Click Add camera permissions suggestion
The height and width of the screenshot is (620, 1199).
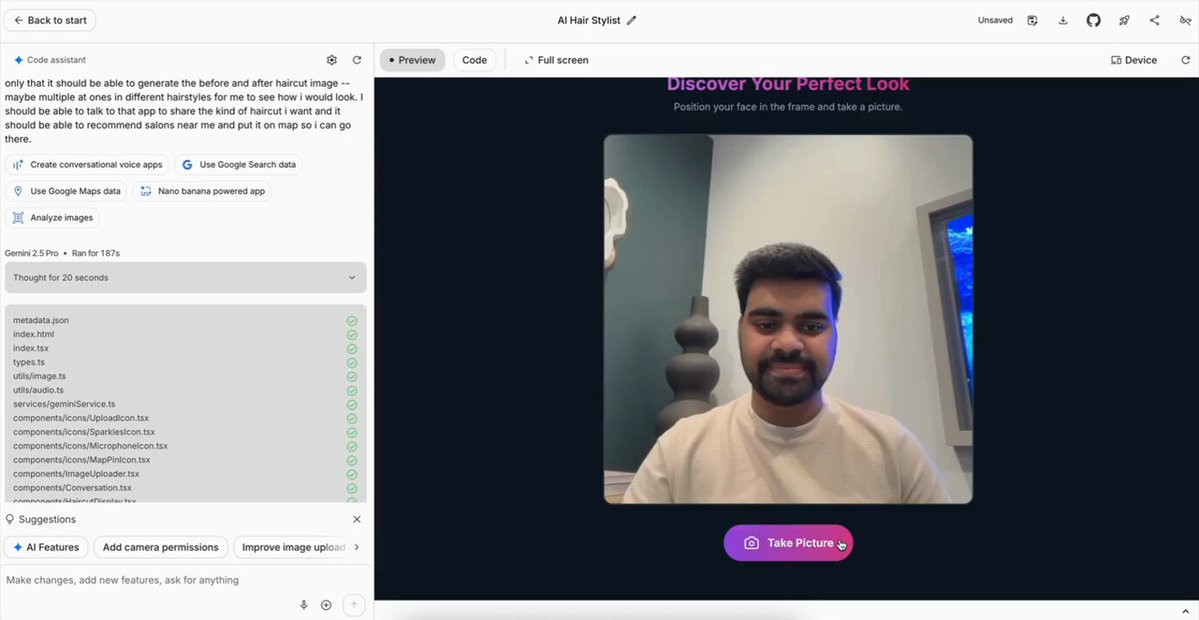[x=161, y=547]
